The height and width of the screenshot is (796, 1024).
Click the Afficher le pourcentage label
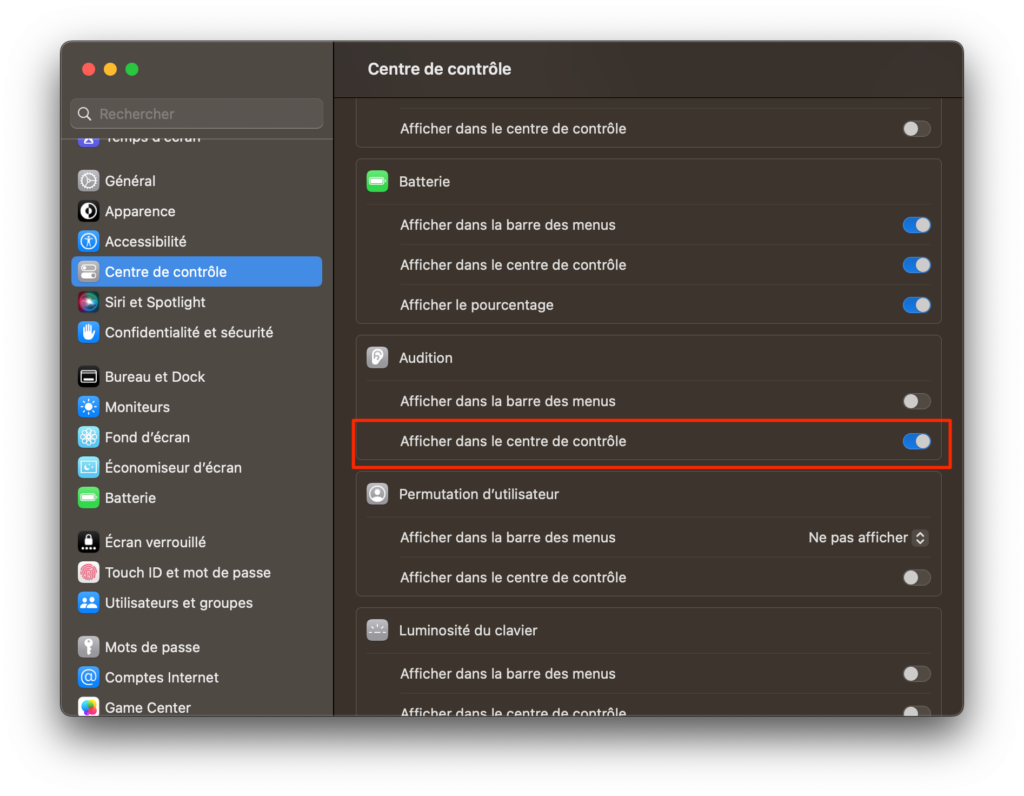point(476,305)
